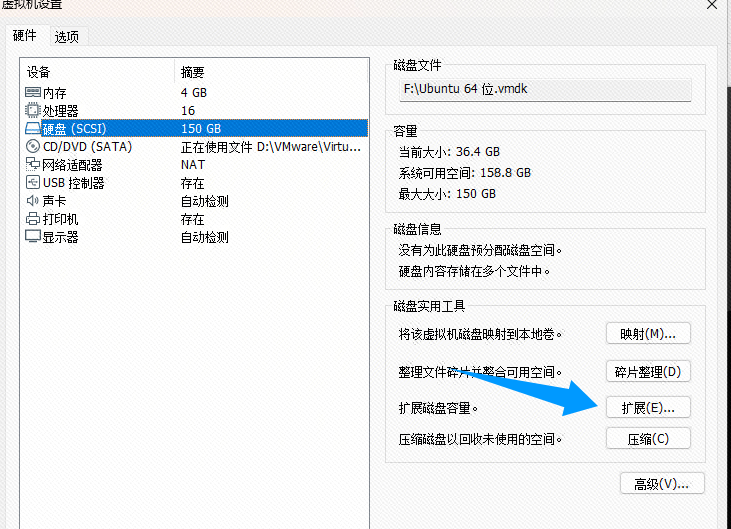Viewport: 731px width, 529px height.
Task: Click the 最大大小: 150 GB text
Action: [447, 194]
